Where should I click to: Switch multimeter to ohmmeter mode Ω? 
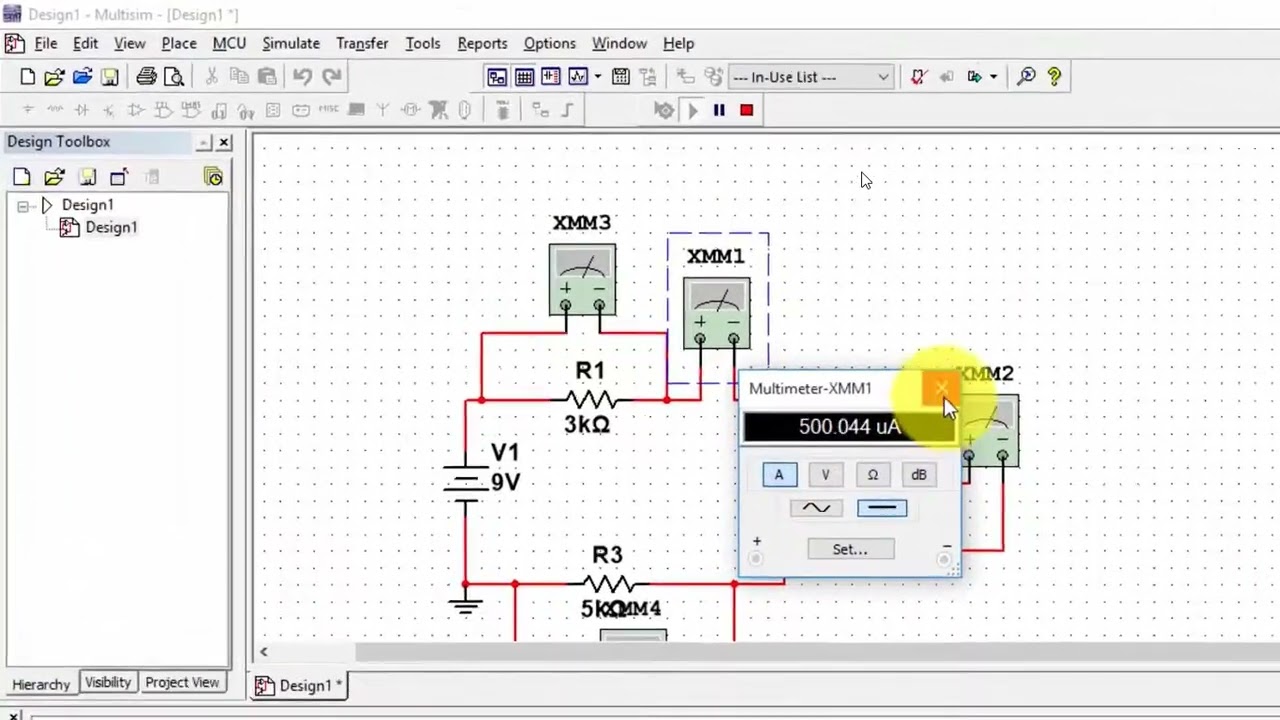[x=872, y=475]
